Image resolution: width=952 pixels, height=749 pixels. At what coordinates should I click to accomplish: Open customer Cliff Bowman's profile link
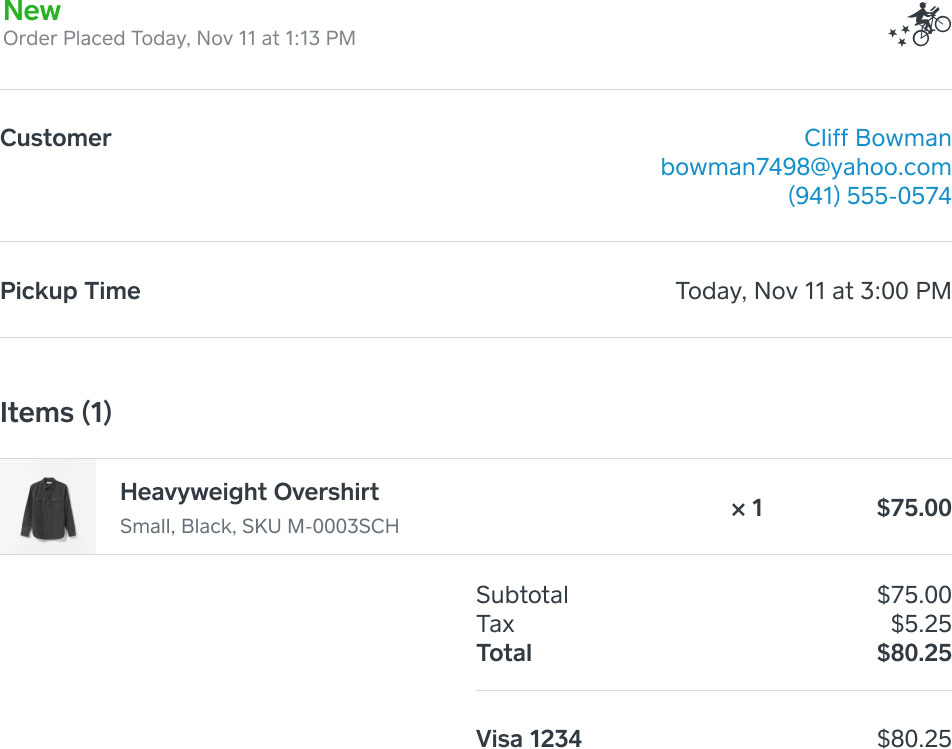877,138
